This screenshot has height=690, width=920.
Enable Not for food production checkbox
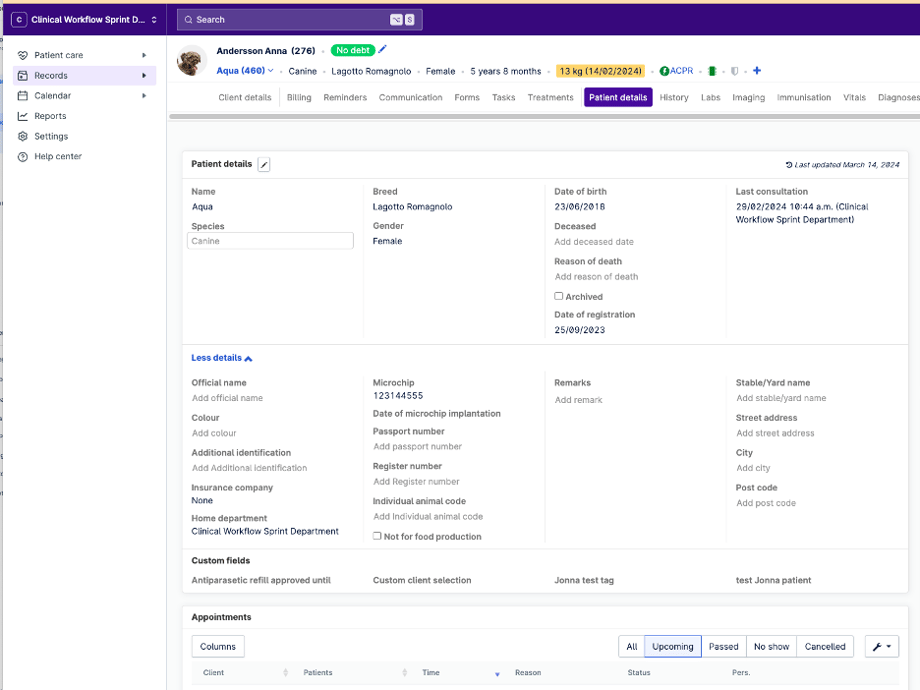click(x=377, y=536)
